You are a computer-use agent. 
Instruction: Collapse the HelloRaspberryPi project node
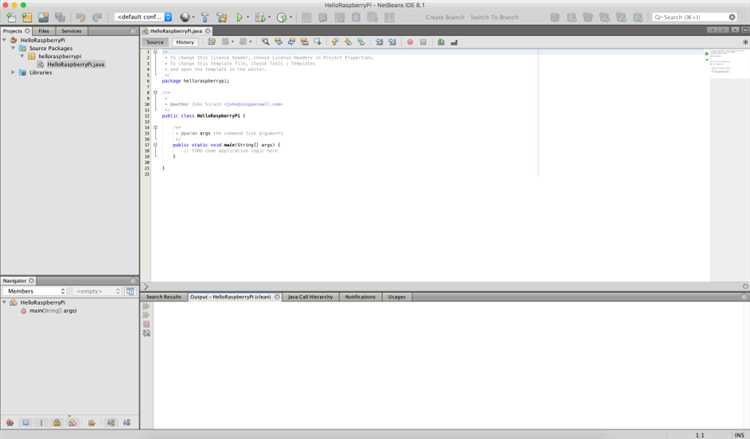[x=5, y=40]
